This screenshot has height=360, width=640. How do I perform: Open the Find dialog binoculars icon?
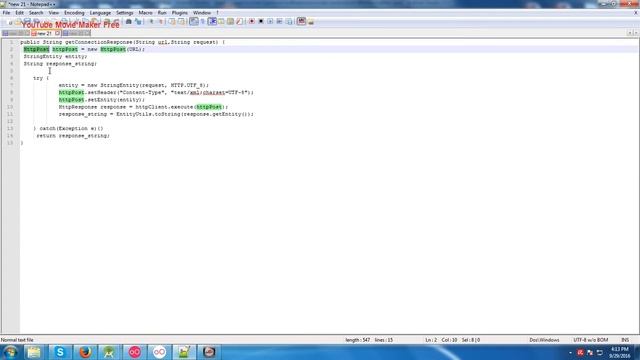[x=129, y=21]
